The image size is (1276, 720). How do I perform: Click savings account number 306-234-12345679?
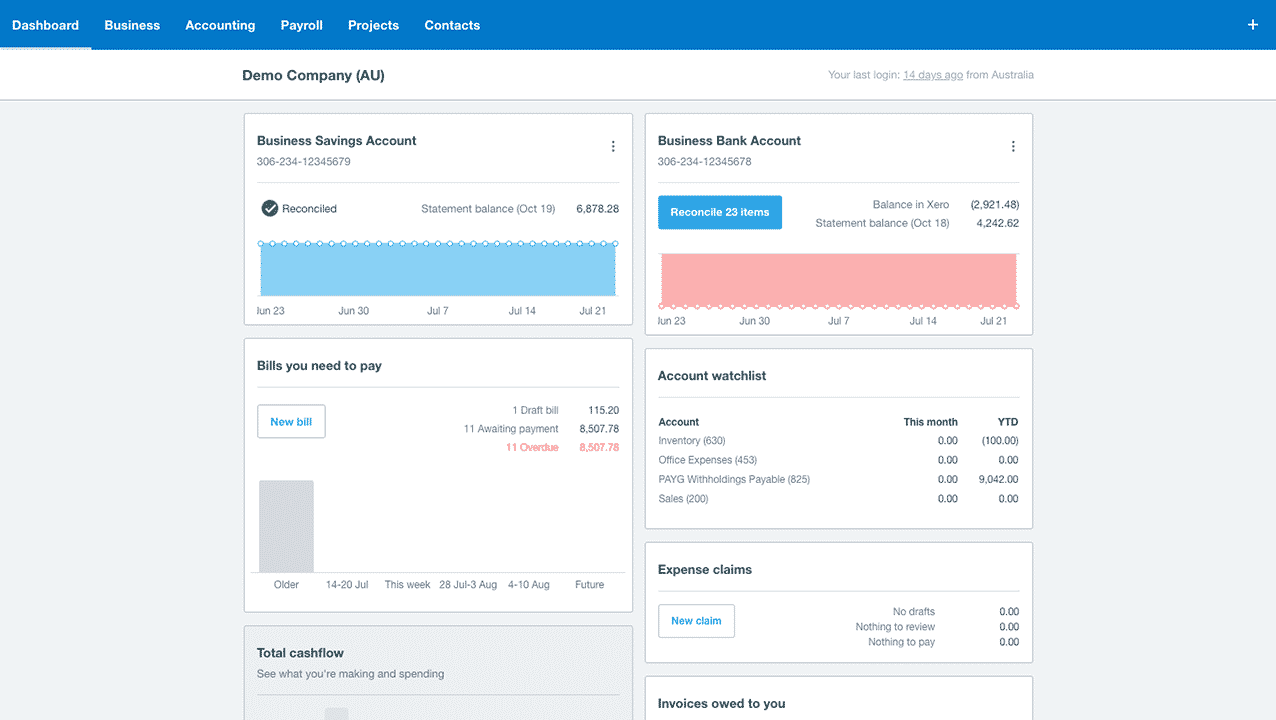304,162
